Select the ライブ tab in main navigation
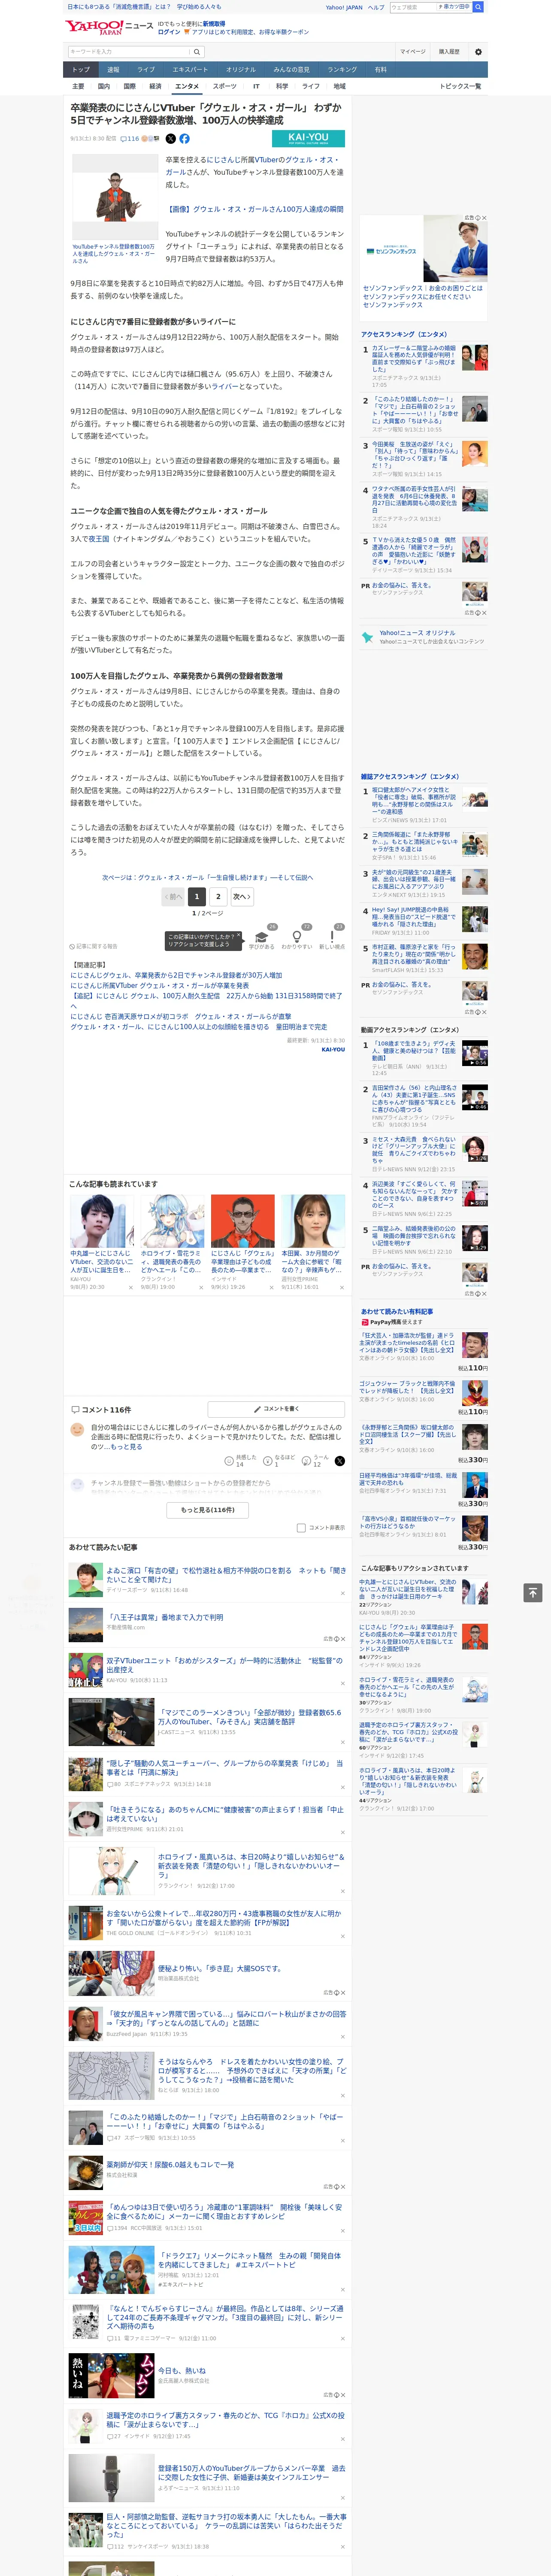Viewport: 551px width, 2576px height. (146, 70)
